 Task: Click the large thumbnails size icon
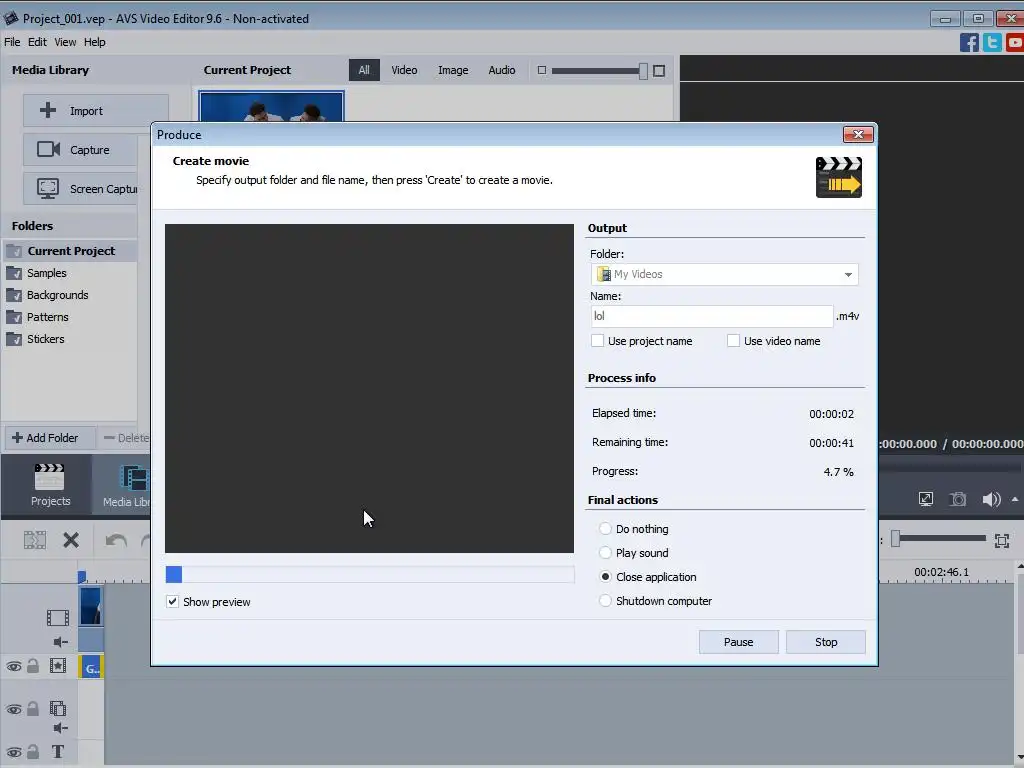point(659,71)
